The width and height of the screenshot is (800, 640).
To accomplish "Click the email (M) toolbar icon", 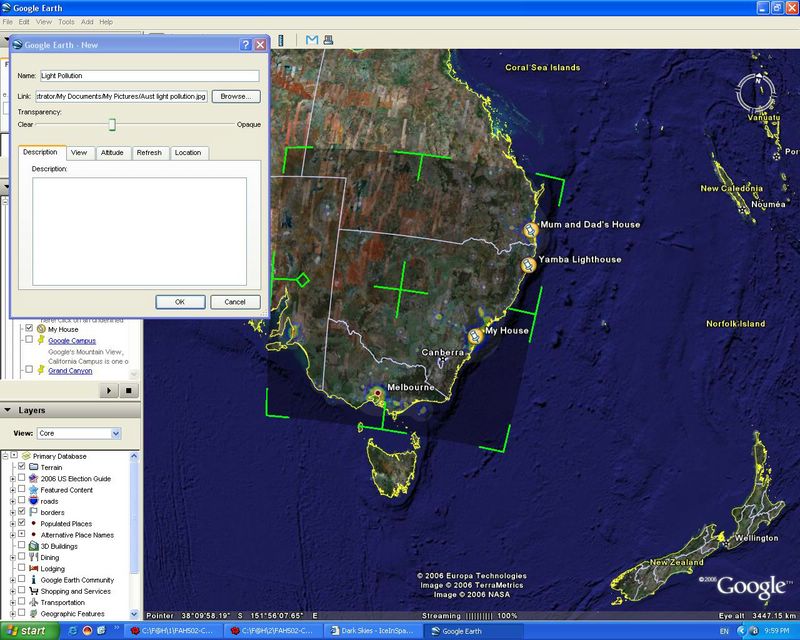I will [312, 40].
